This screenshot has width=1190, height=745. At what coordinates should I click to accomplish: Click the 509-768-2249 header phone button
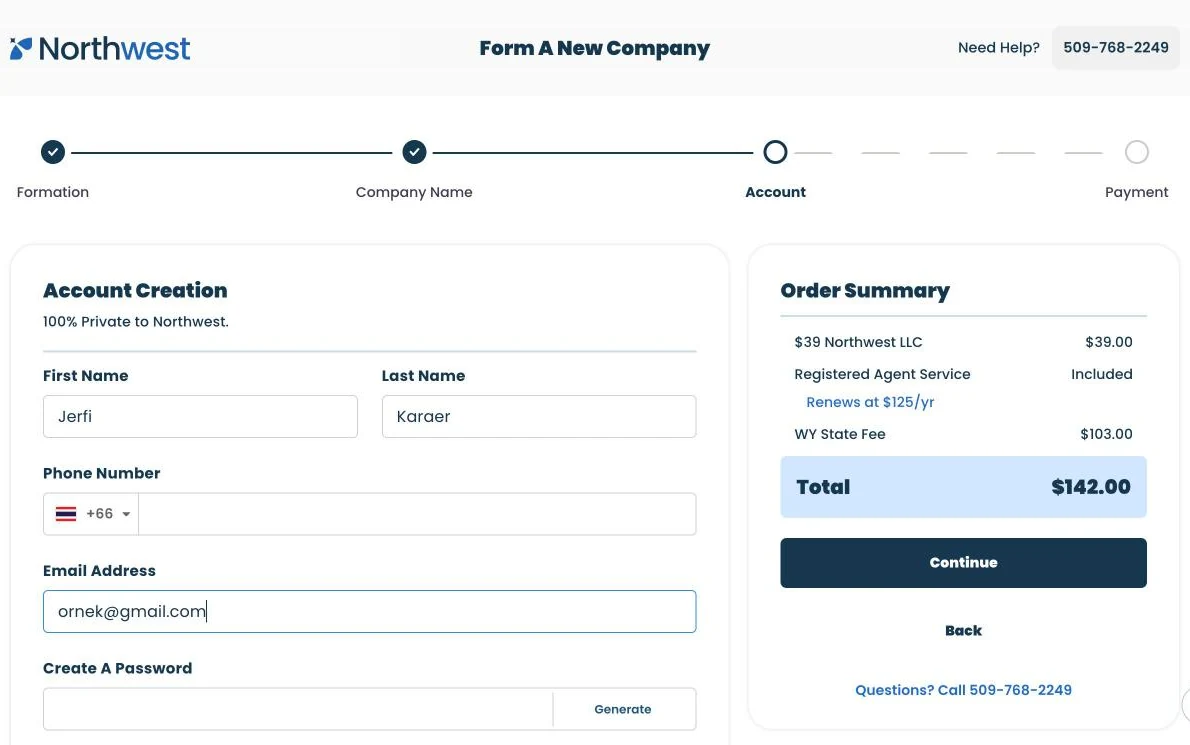pyautogui.click(x=1116, y=48)
